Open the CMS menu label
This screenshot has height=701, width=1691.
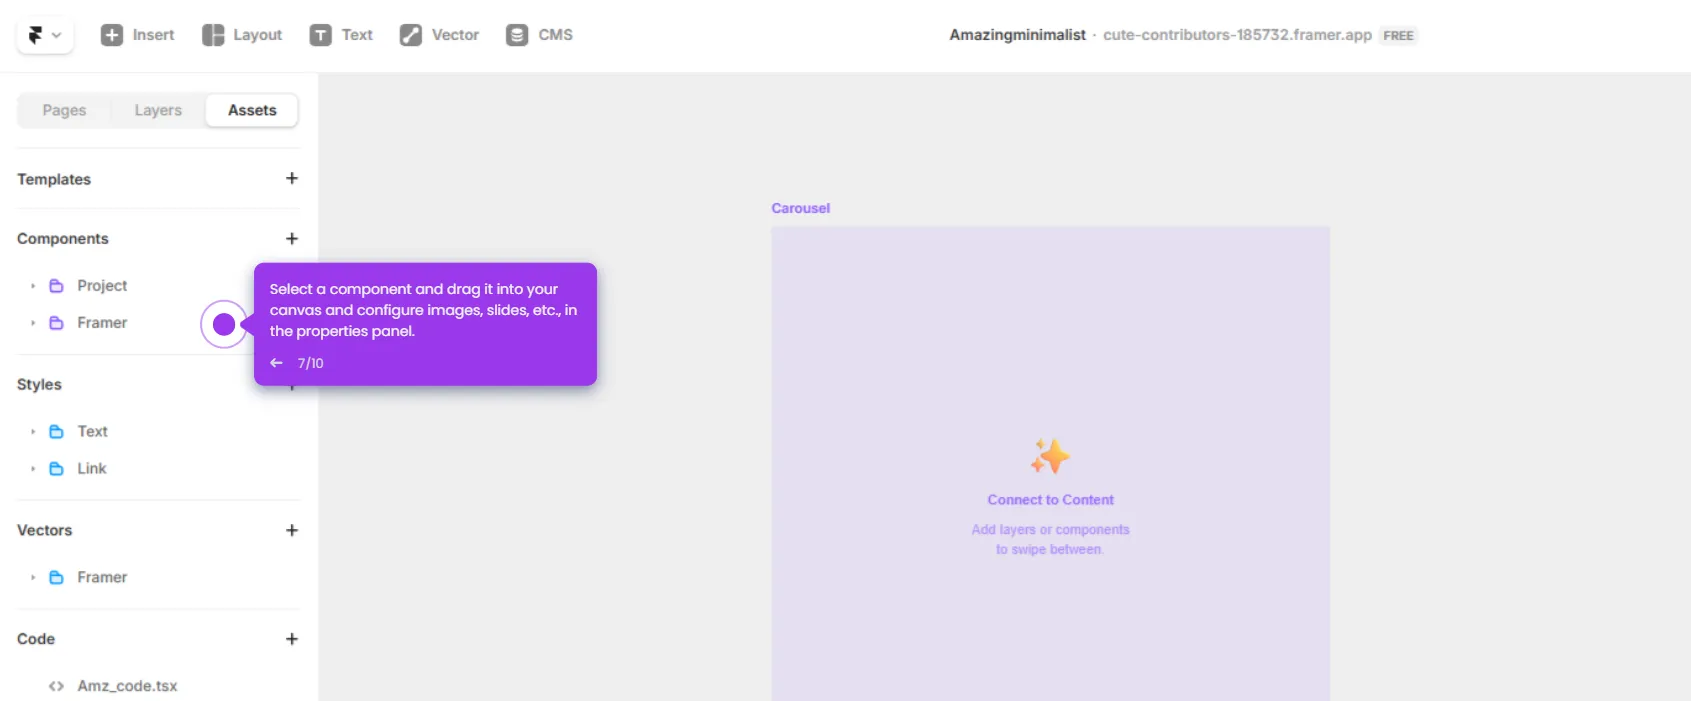555,35
